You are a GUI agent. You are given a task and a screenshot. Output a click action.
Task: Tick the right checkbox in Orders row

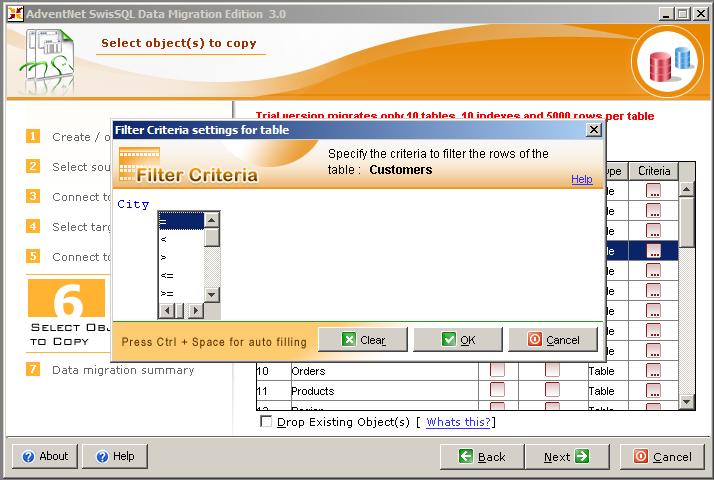(x=552, y=370)
